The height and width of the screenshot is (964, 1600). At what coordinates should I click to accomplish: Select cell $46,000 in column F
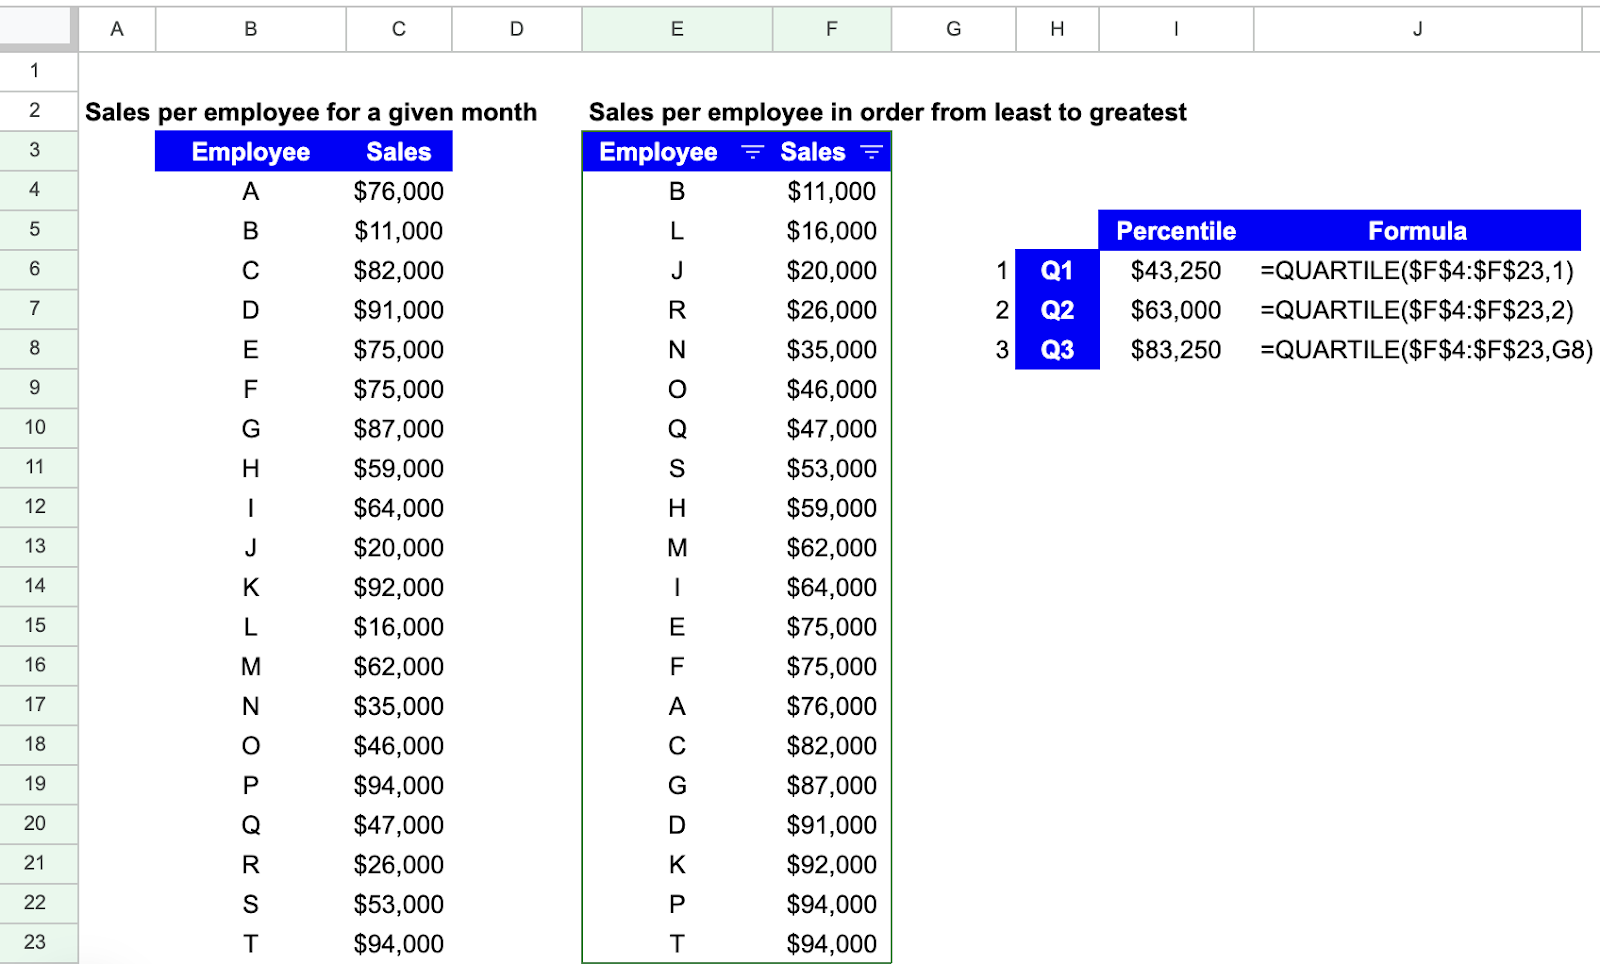click(x=832, y=389)
